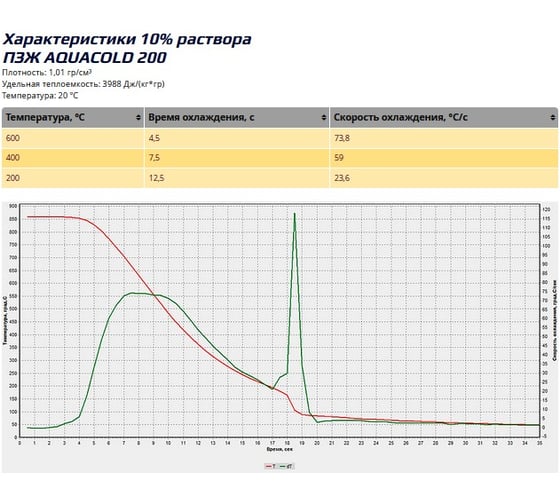Click the Время, сек axis title
The height and width of the screenshot is (504, 560).
click(280, 449)
